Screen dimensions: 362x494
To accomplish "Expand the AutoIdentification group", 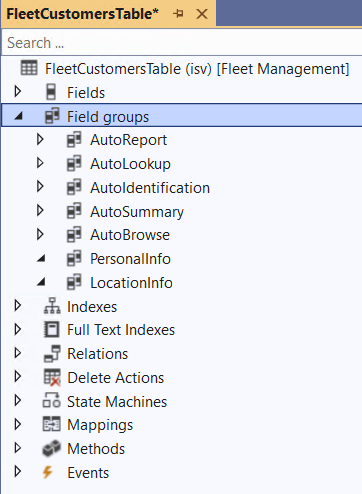I will point(40,187).
